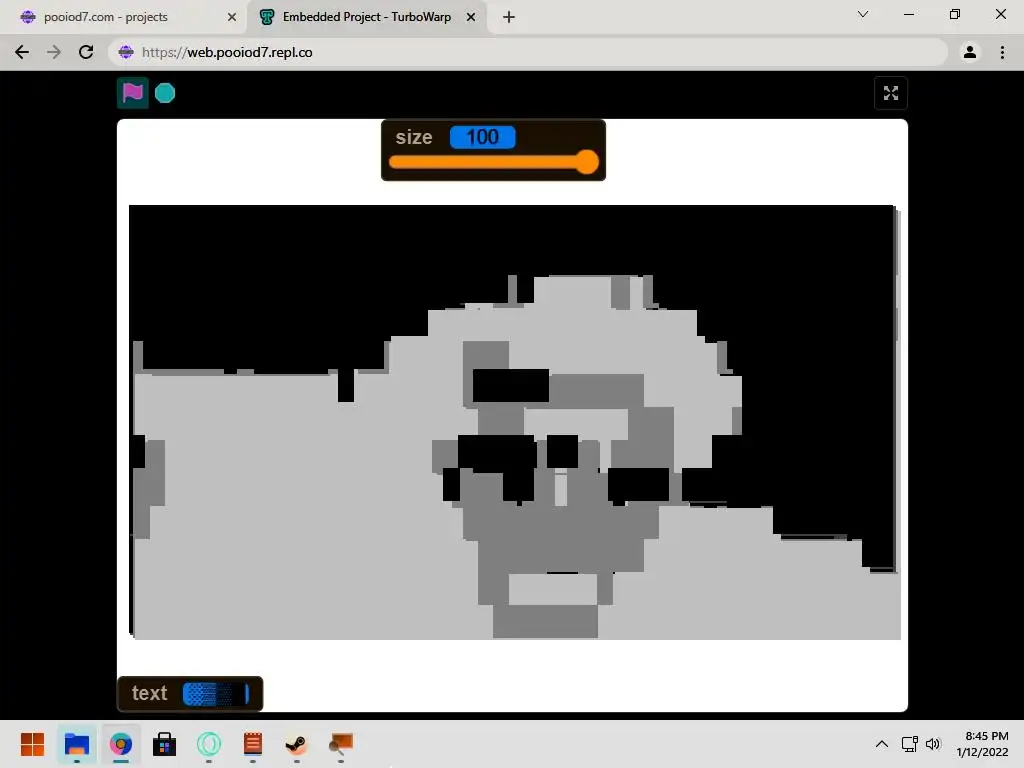Open the browser three-dot menu
This screenshot has height=768, width=1024.
tap(1002, 52)
